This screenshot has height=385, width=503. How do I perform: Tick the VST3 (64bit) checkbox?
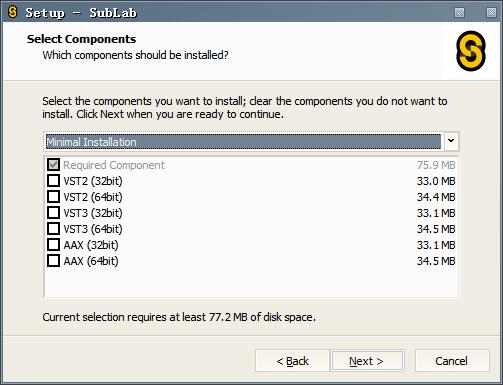click(53, 229)
